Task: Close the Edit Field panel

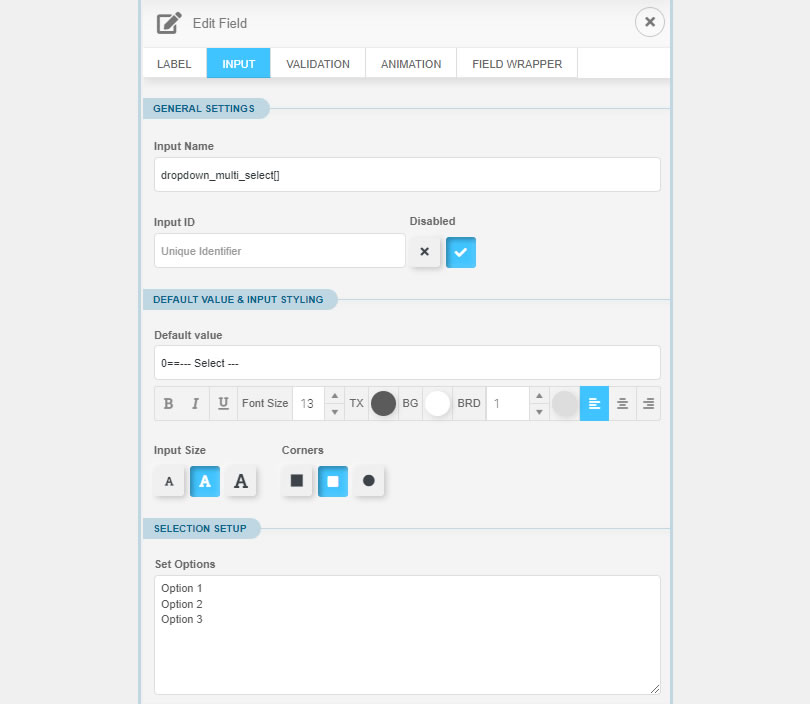Action: [649, 22]
